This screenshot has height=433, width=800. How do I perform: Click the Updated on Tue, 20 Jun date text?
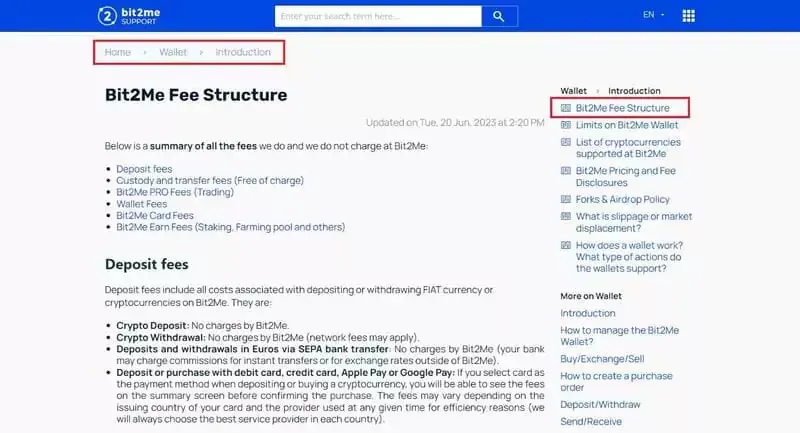click(x=455, y=122)
